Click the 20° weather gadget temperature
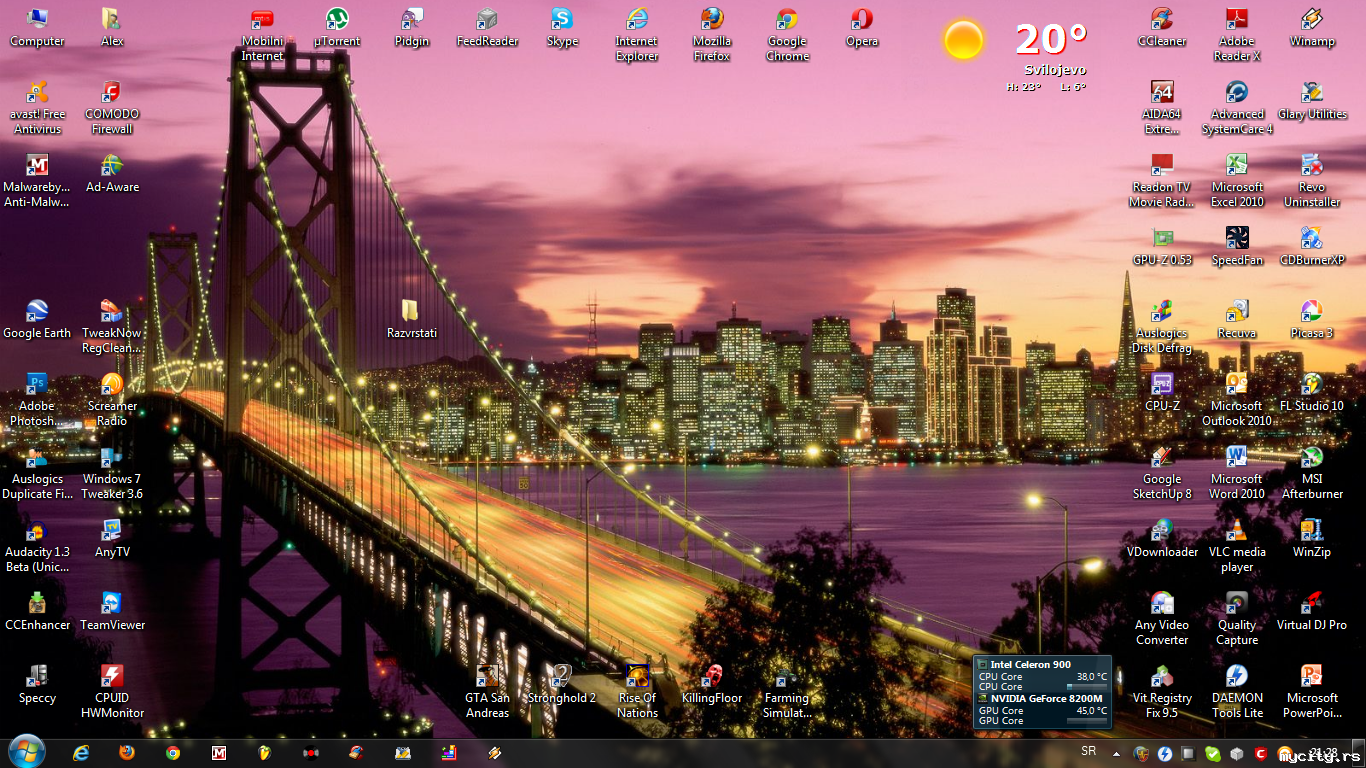This screenshot has height=768, width=1366. pos(1051,40)
